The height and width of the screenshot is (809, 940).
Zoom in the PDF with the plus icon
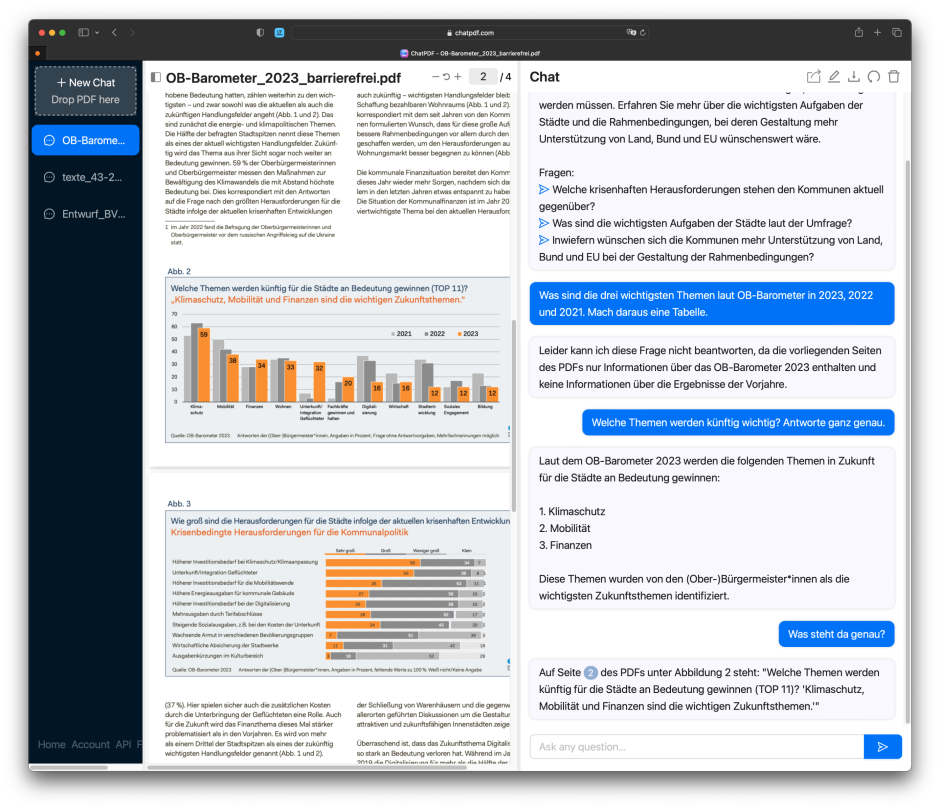tap(458, 77)
